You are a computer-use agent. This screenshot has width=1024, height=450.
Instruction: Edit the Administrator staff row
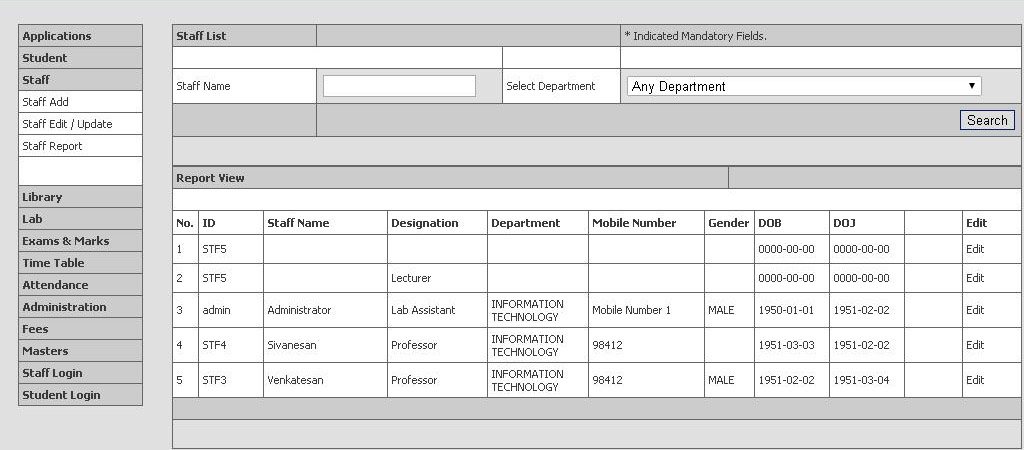pyautogui.click(x=975, y=310)
